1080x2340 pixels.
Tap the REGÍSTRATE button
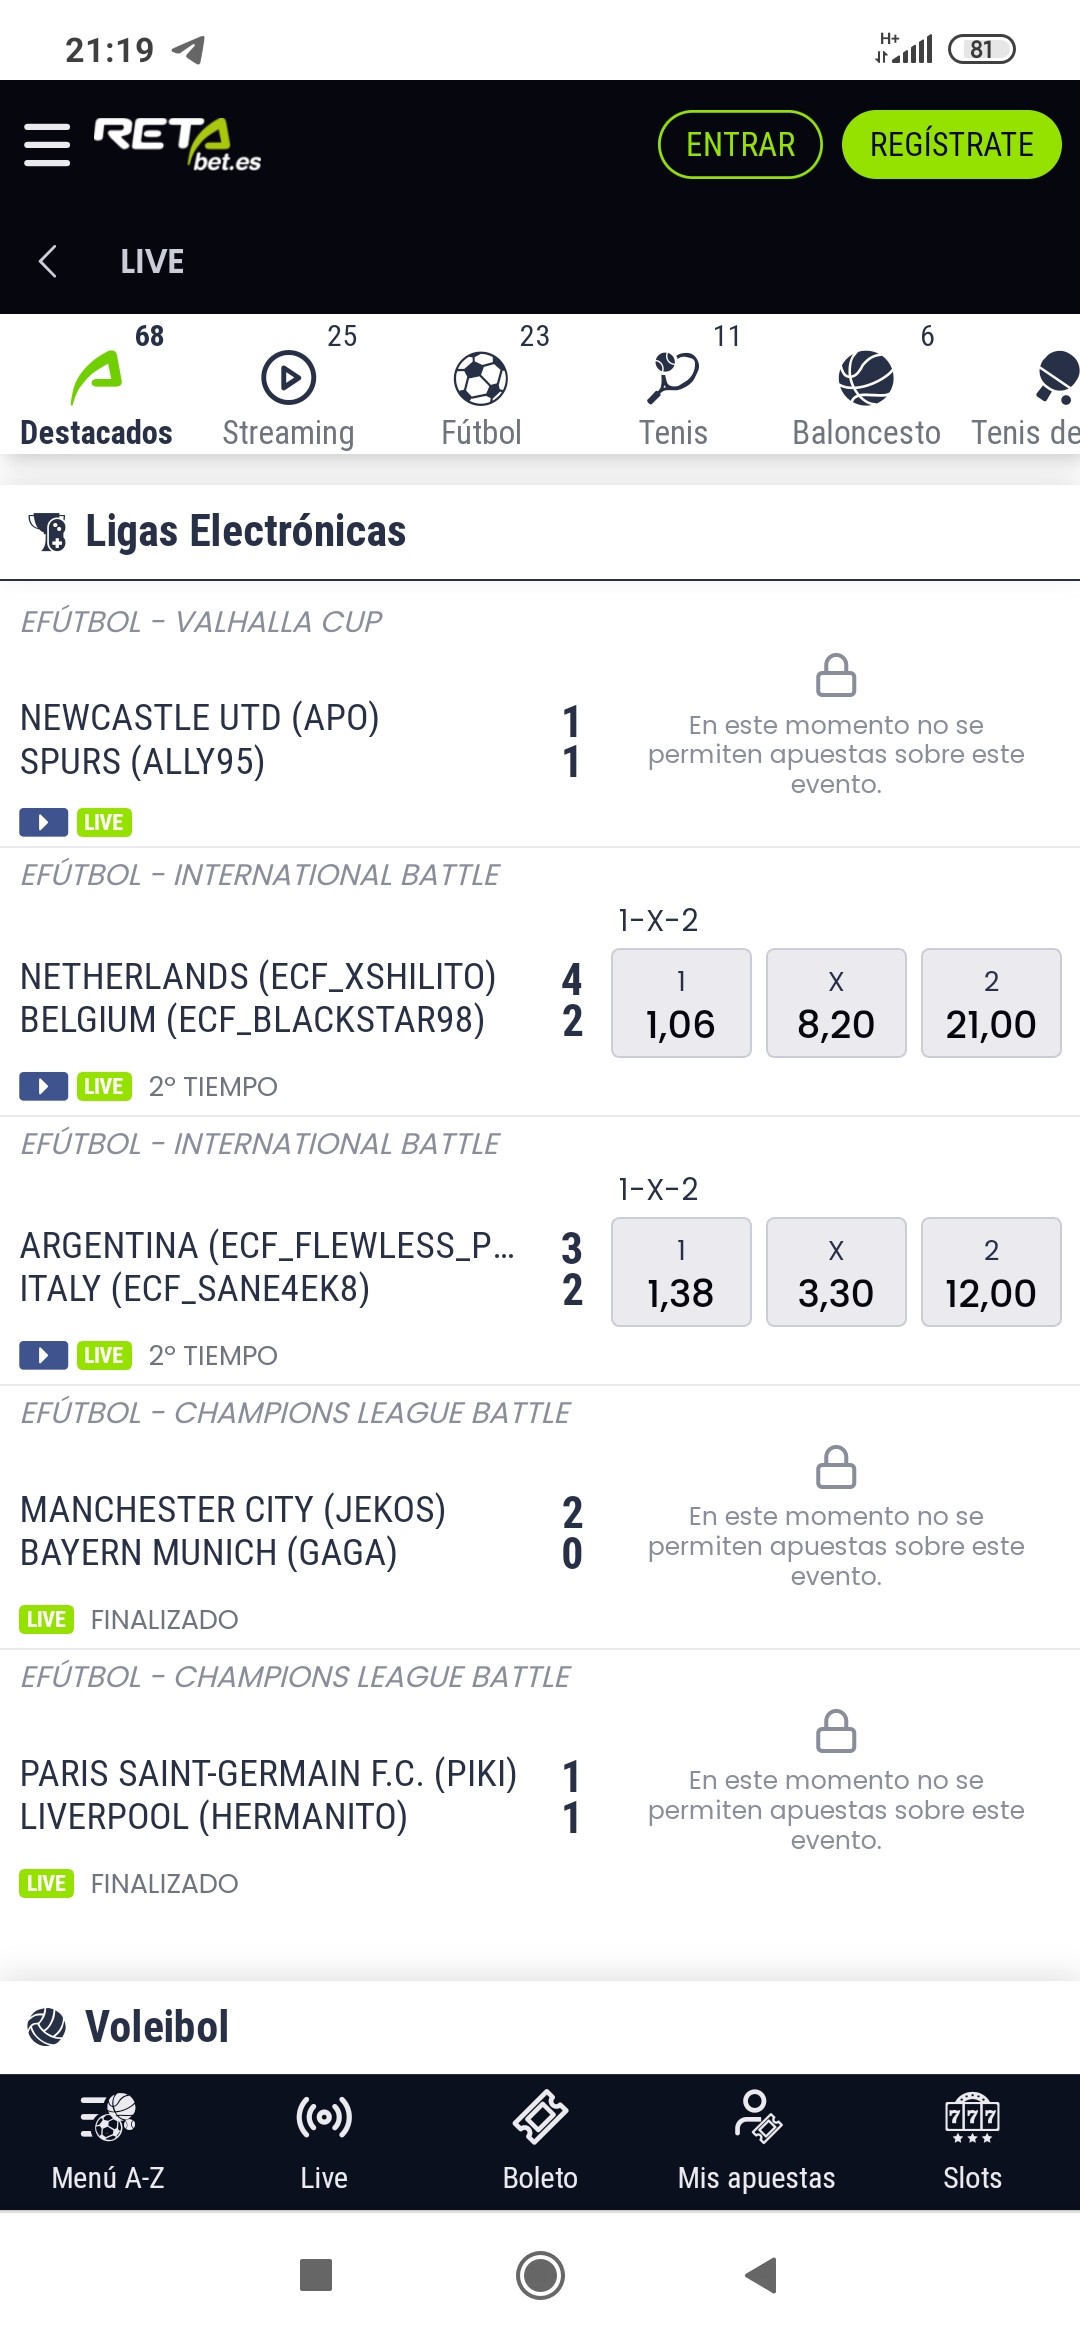click(x=952, y=145)
